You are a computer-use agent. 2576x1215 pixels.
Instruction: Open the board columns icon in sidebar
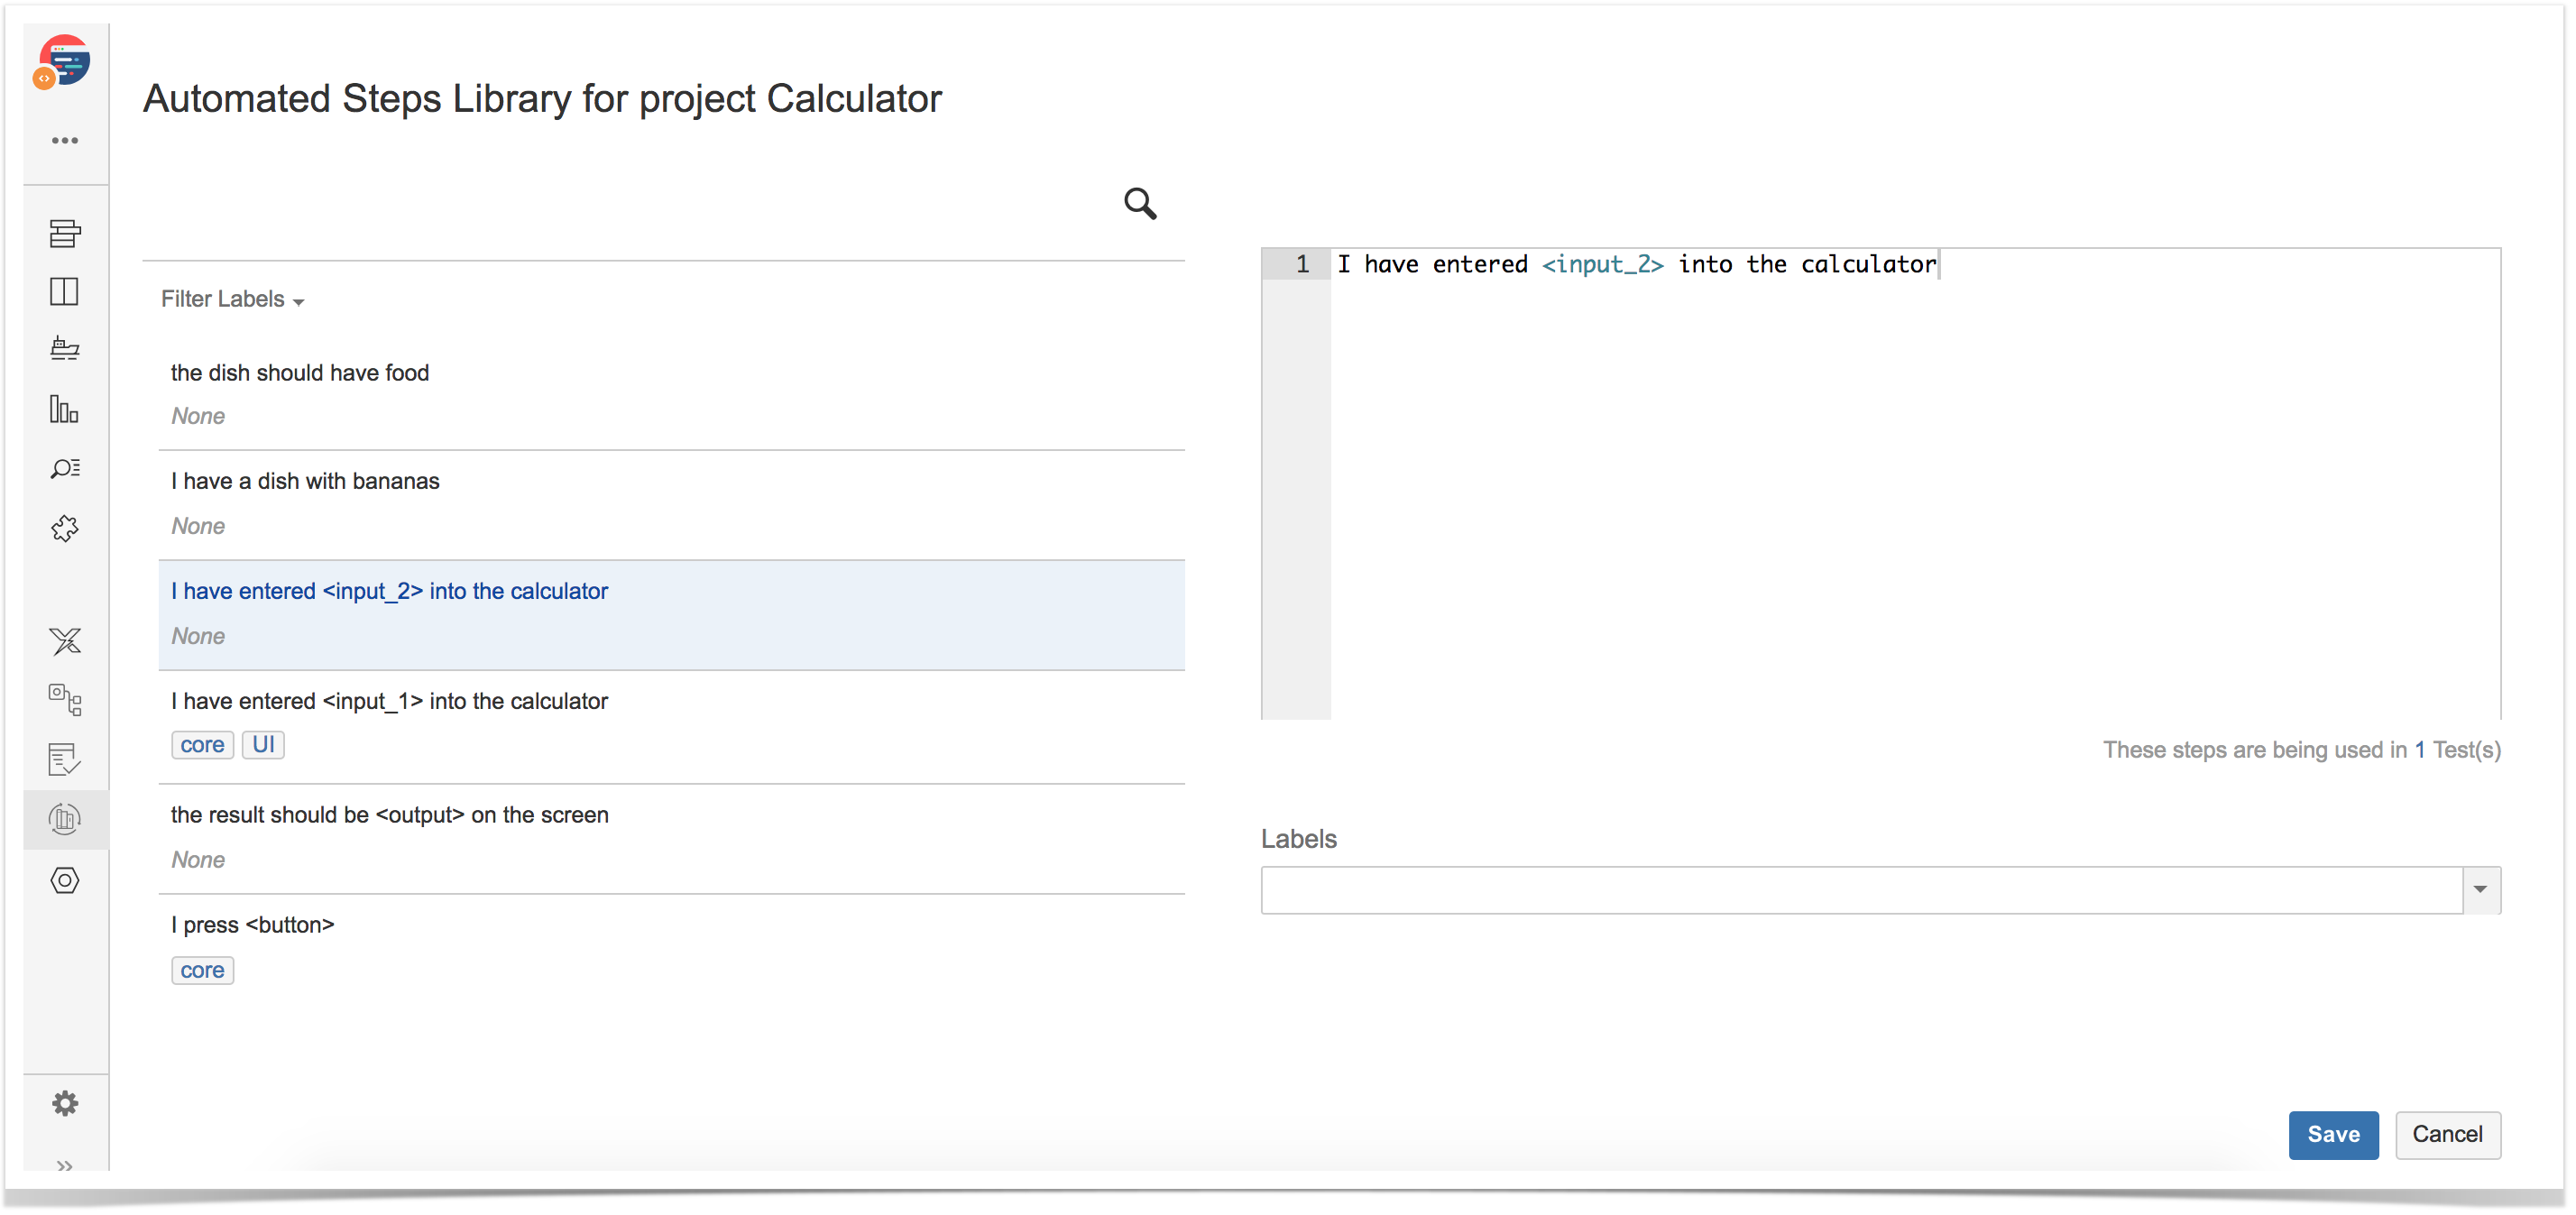(x=65, y=292)
